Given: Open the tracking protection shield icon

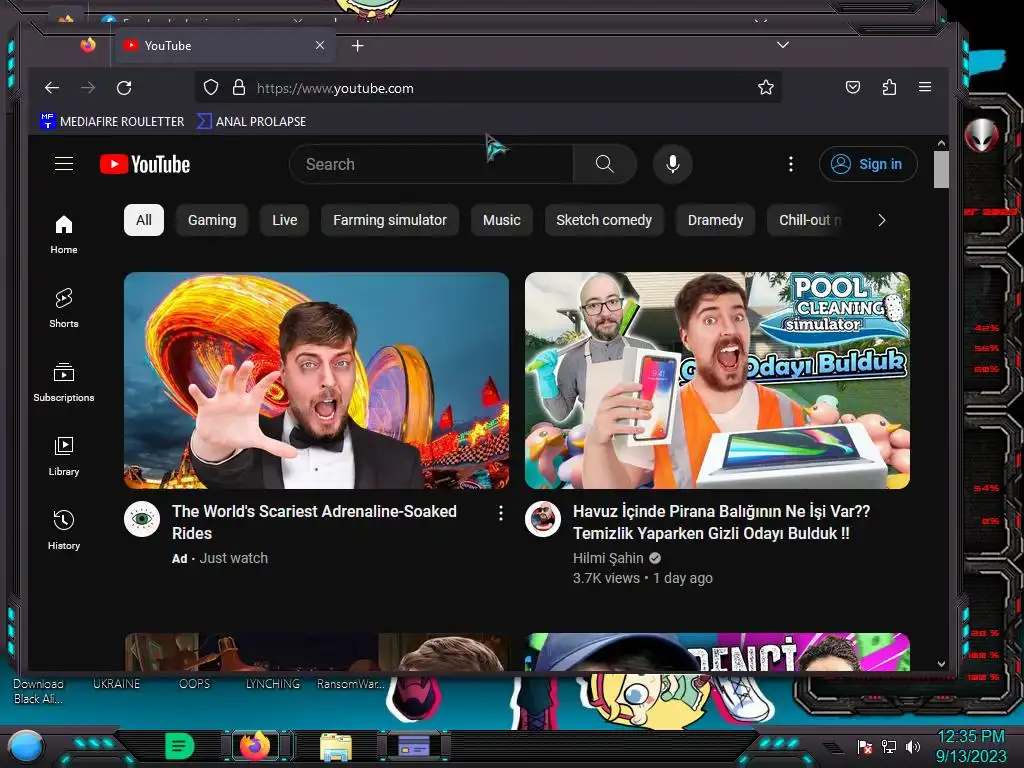Looking at the screenshot, I should click(x=210, y=88).
